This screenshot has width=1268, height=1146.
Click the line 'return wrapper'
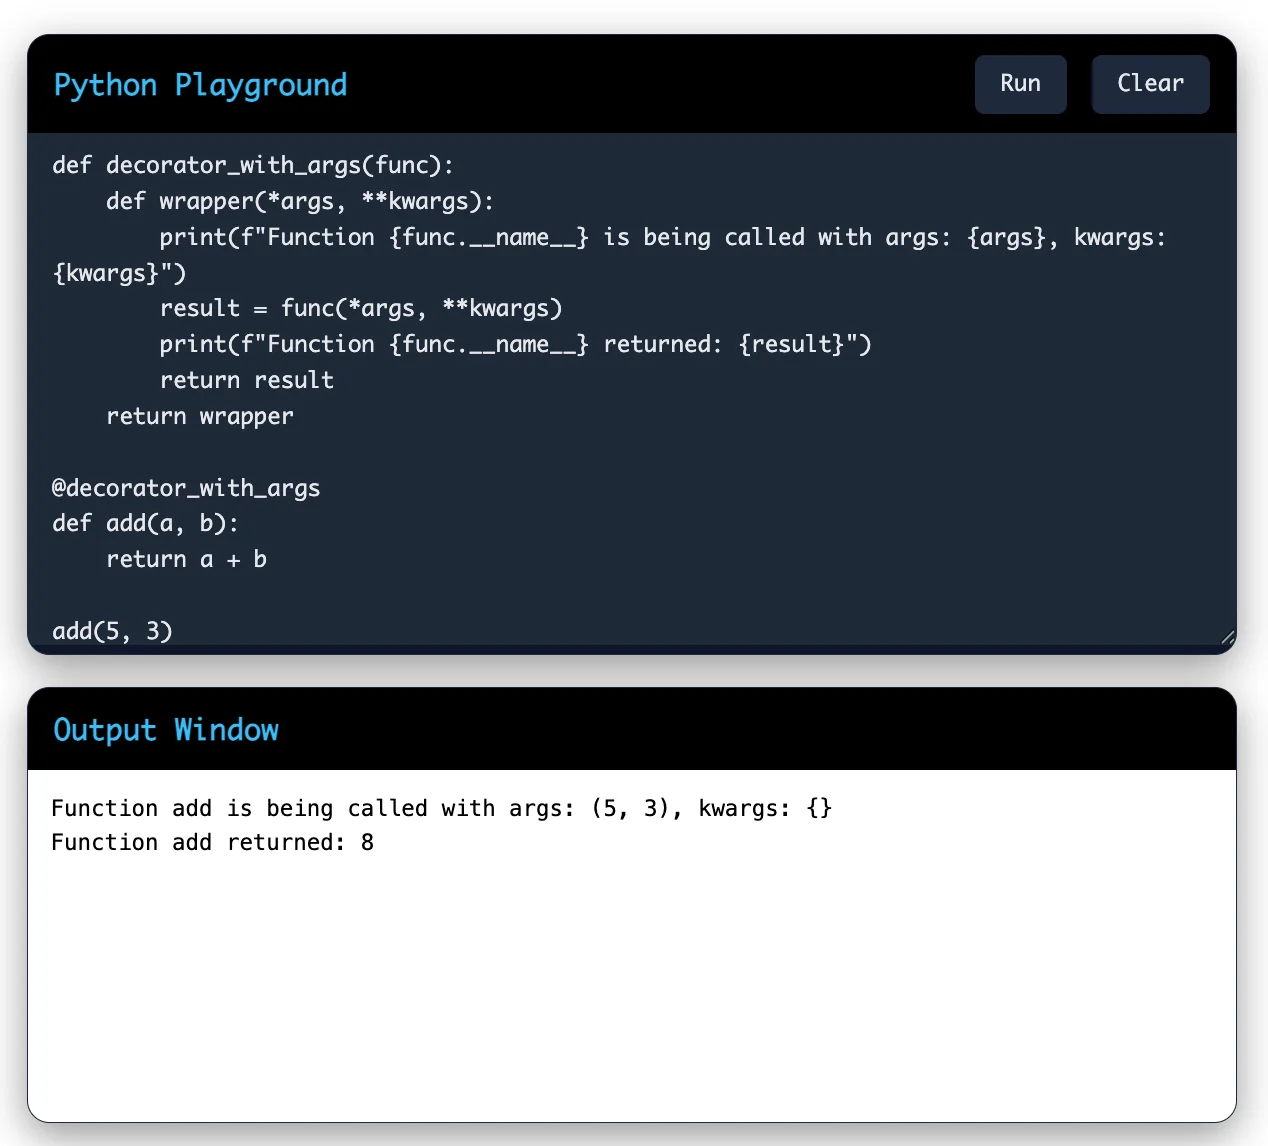[x=200, y=416]
